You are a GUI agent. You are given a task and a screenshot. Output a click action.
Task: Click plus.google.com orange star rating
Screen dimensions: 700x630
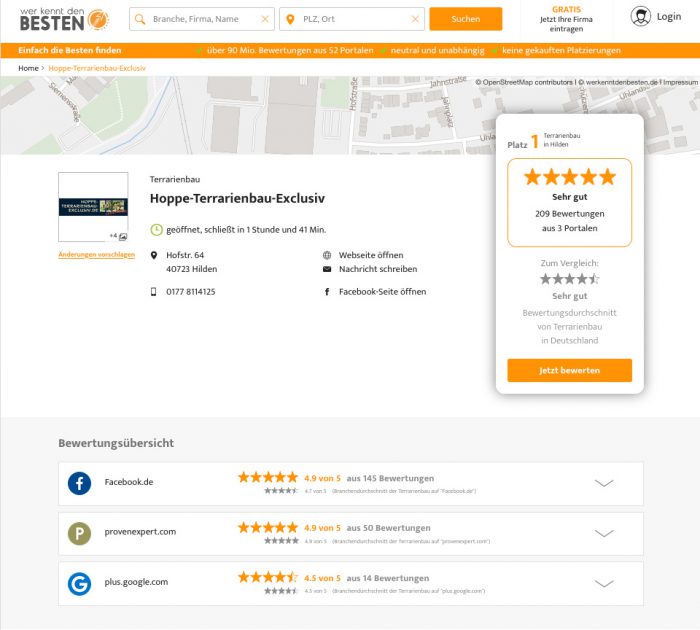(268, 578)
